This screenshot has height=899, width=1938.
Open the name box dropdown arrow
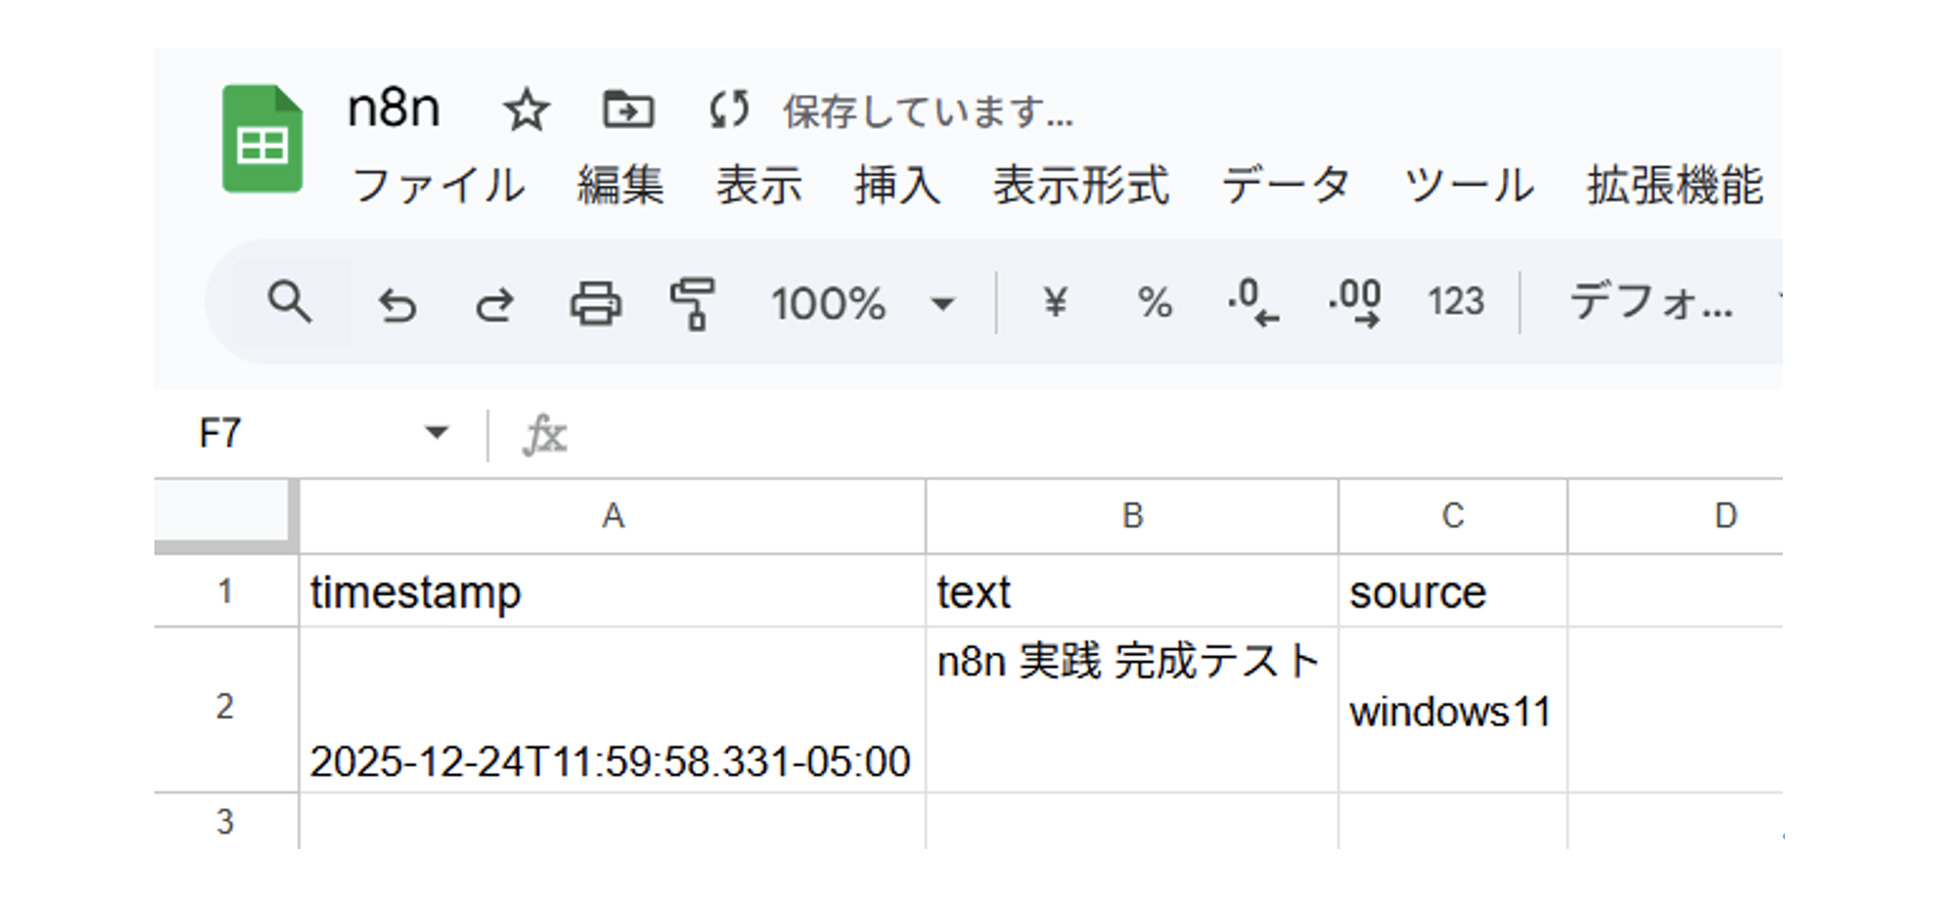[x=436, y=433]
